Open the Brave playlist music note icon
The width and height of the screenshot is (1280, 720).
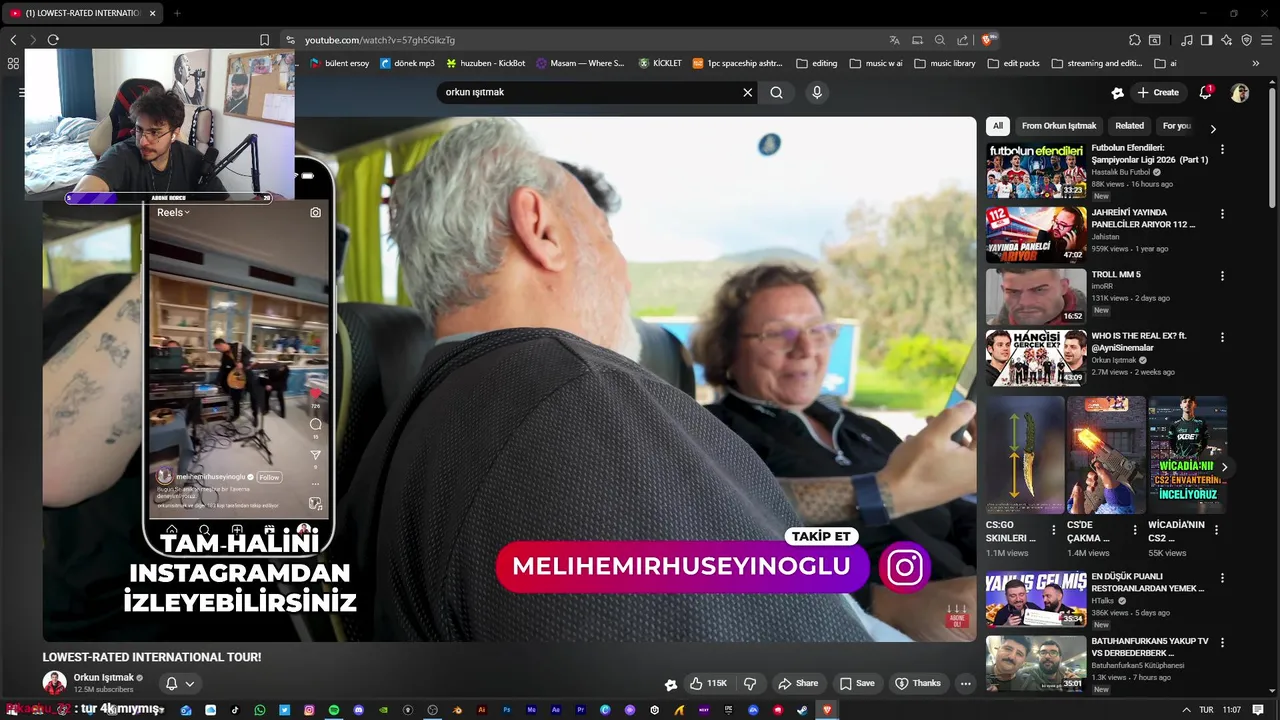click(x=1187, y=40)
